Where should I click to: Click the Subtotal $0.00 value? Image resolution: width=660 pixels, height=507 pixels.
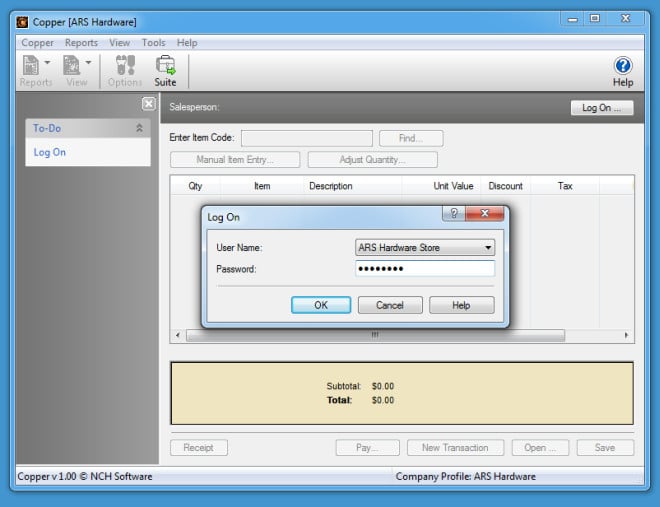tap(383, 386)
